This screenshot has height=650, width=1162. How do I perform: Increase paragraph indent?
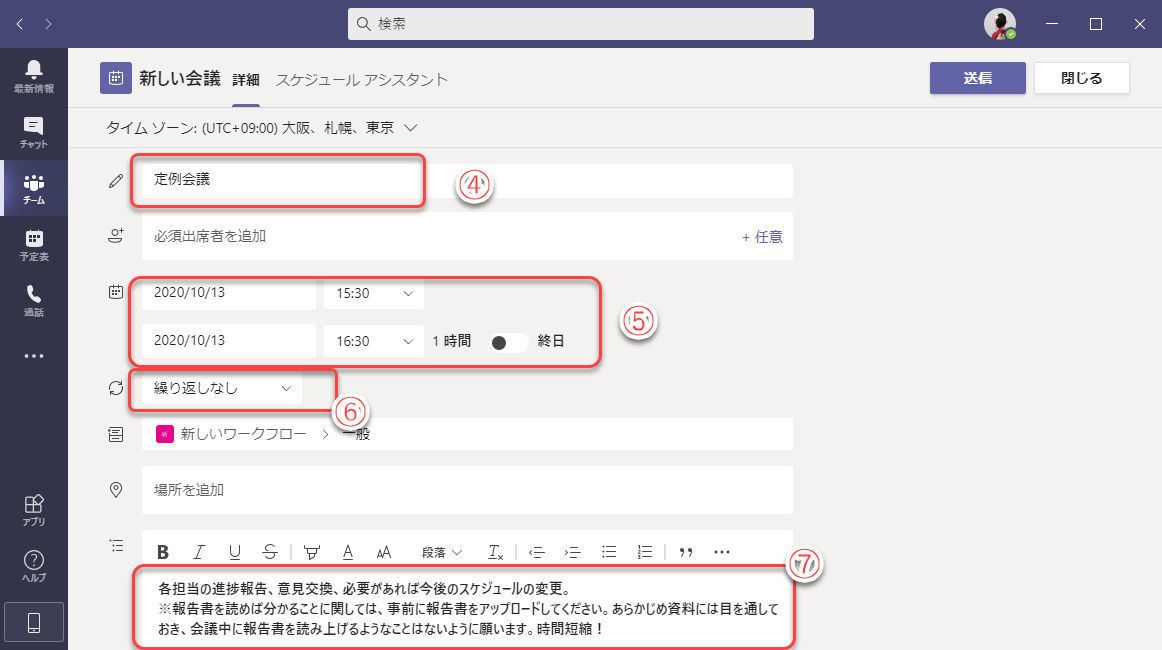click(572, 552)
